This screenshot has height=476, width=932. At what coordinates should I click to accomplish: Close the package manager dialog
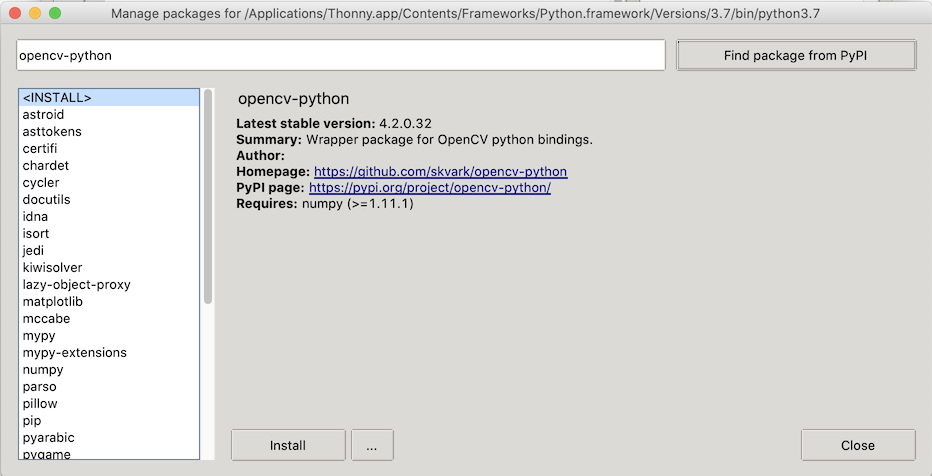pyautogui.click(x=857, y=445)
